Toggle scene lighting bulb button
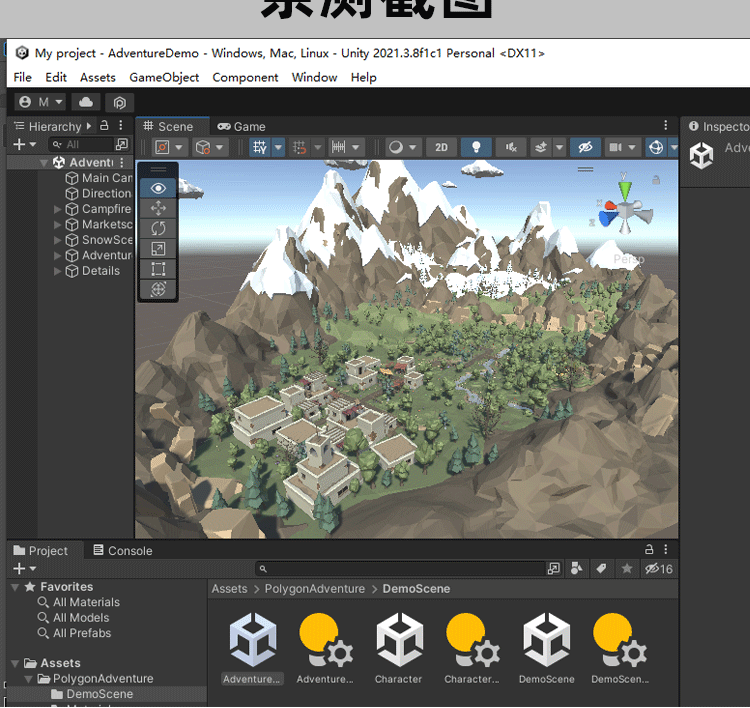The height and width of the screenshot is (708, 750). [x=476, y=147]
